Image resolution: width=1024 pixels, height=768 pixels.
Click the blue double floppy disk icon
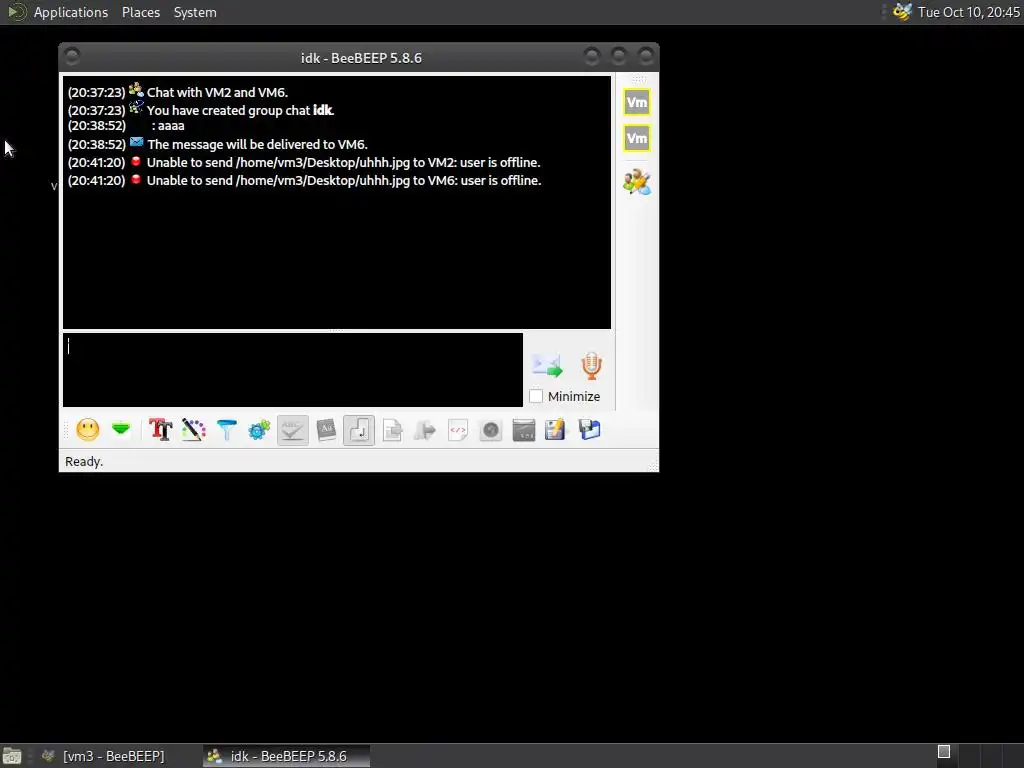pos(589,430)
